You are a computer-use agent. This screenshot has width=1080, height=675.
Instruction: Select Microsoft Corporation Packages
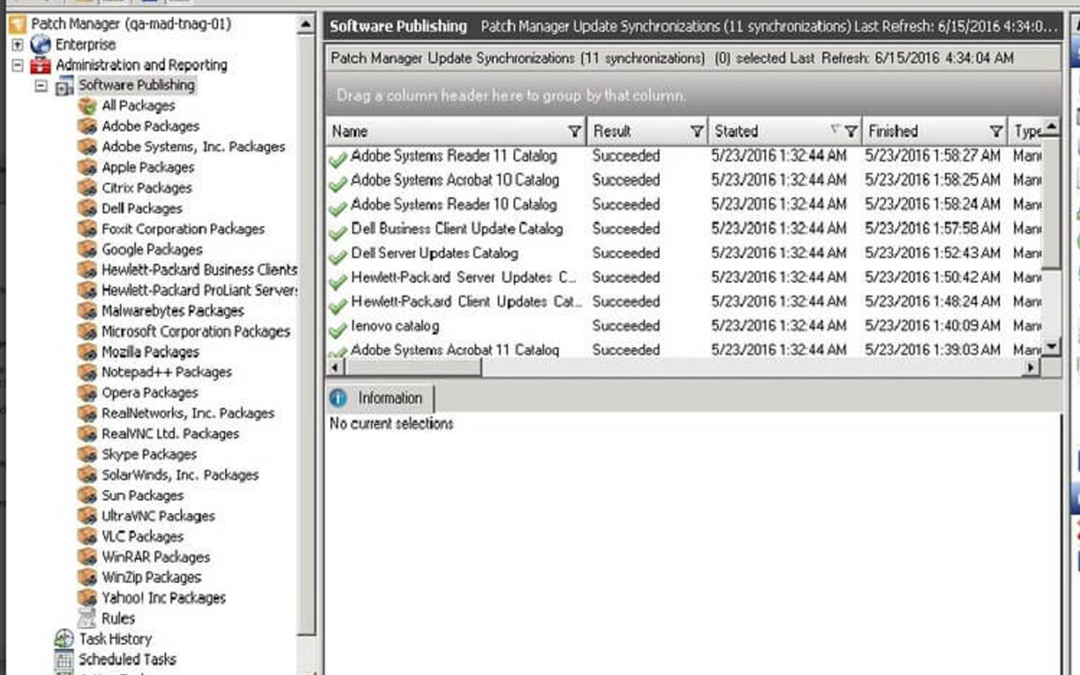(x=196, y=331)
